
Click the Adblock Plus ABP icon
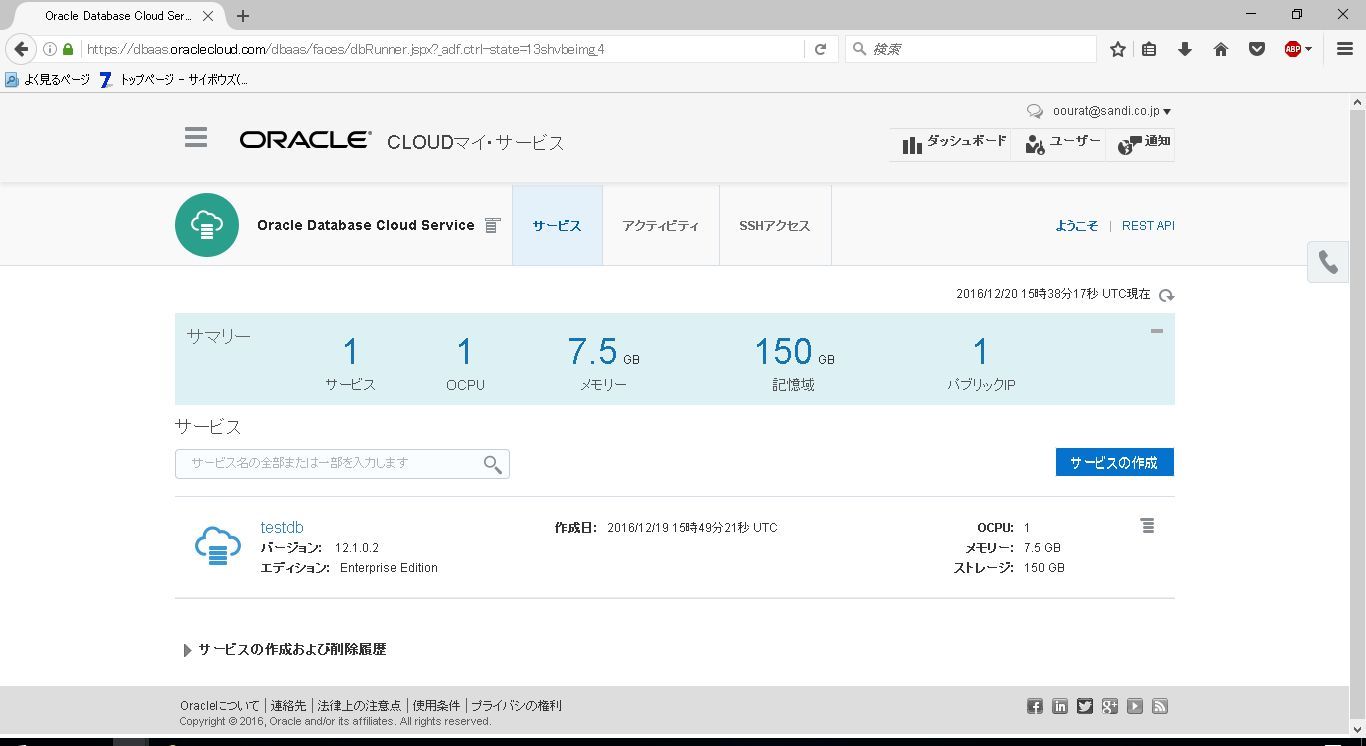click(x=1292, y=49)
